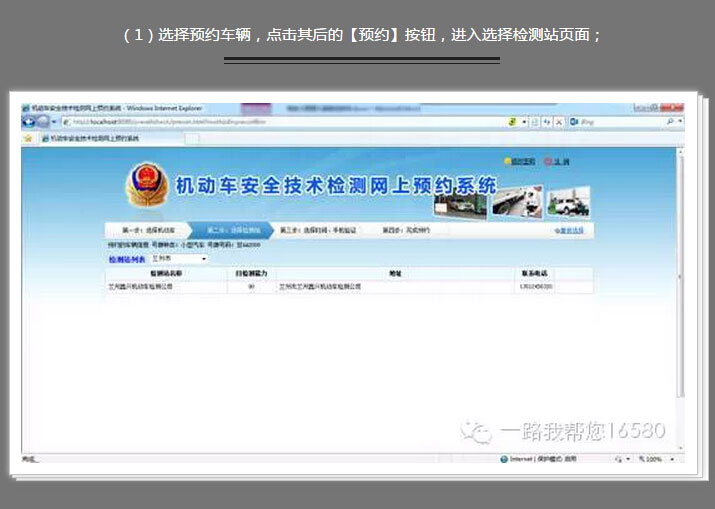
Task: Open the small new tab button
Action: coord(192,139)
